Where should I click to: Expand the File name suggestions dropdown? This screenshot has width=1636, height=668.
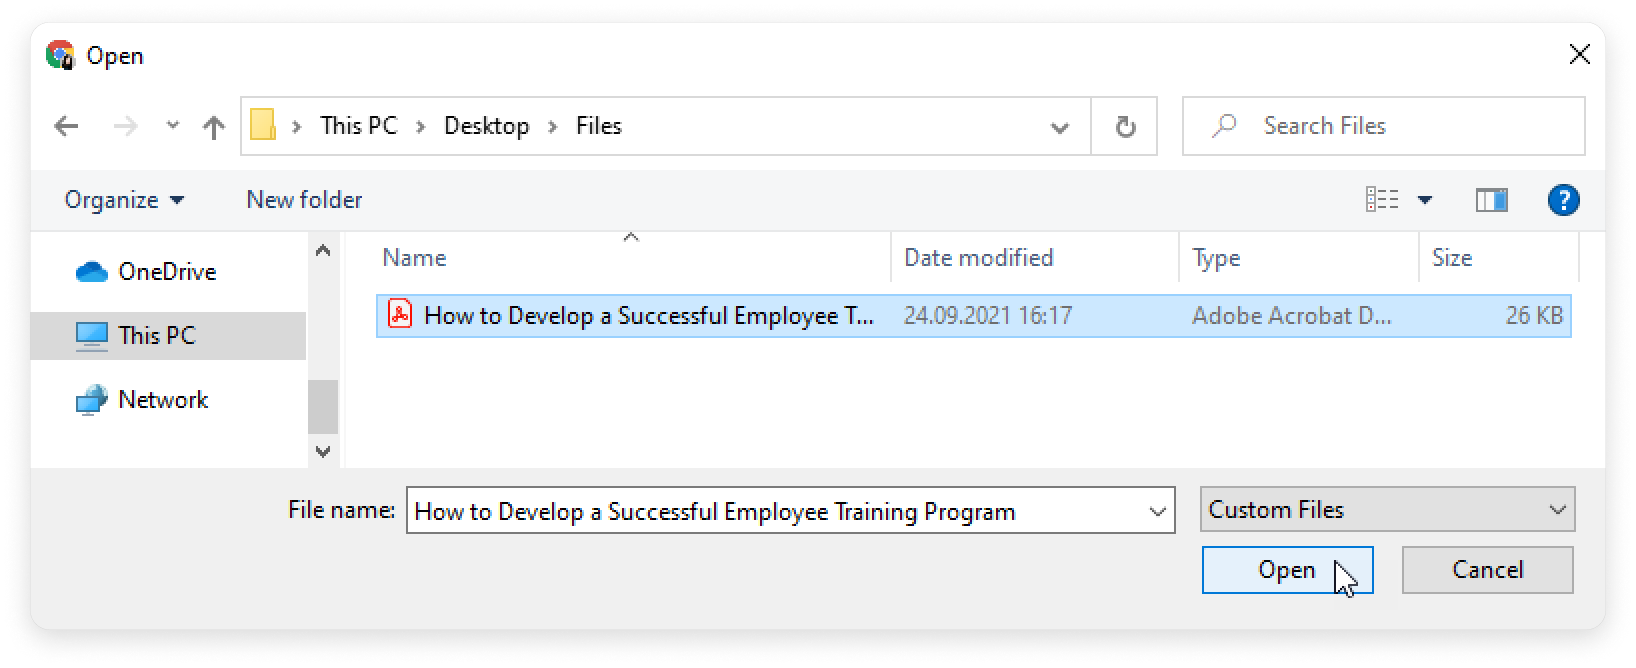click(1157, 512)
